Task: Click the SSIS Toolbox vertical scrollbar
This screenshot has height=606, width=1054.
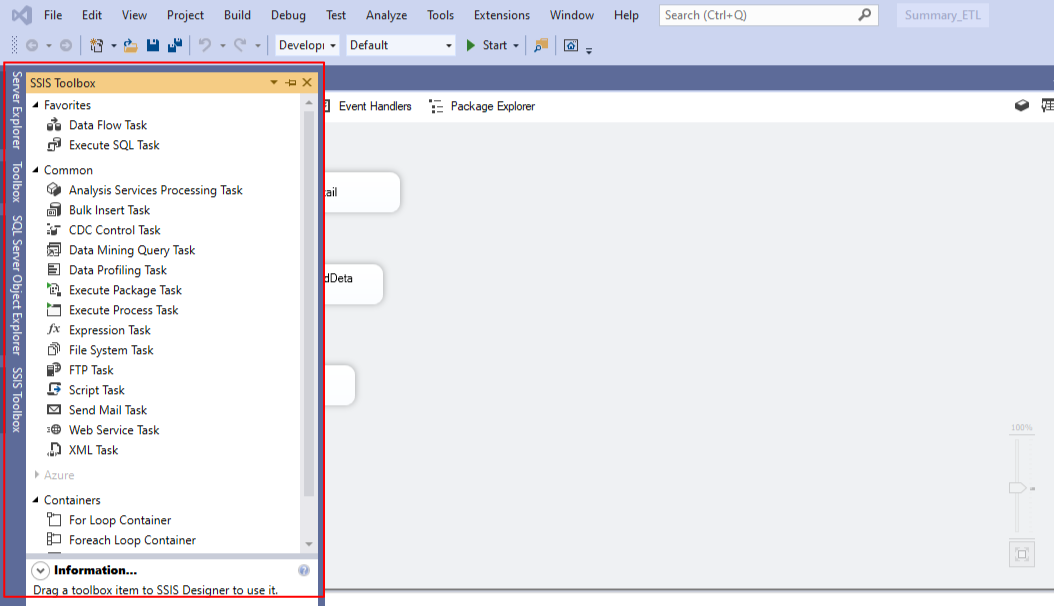Action: pyautogui.click(x=309, y=304)
